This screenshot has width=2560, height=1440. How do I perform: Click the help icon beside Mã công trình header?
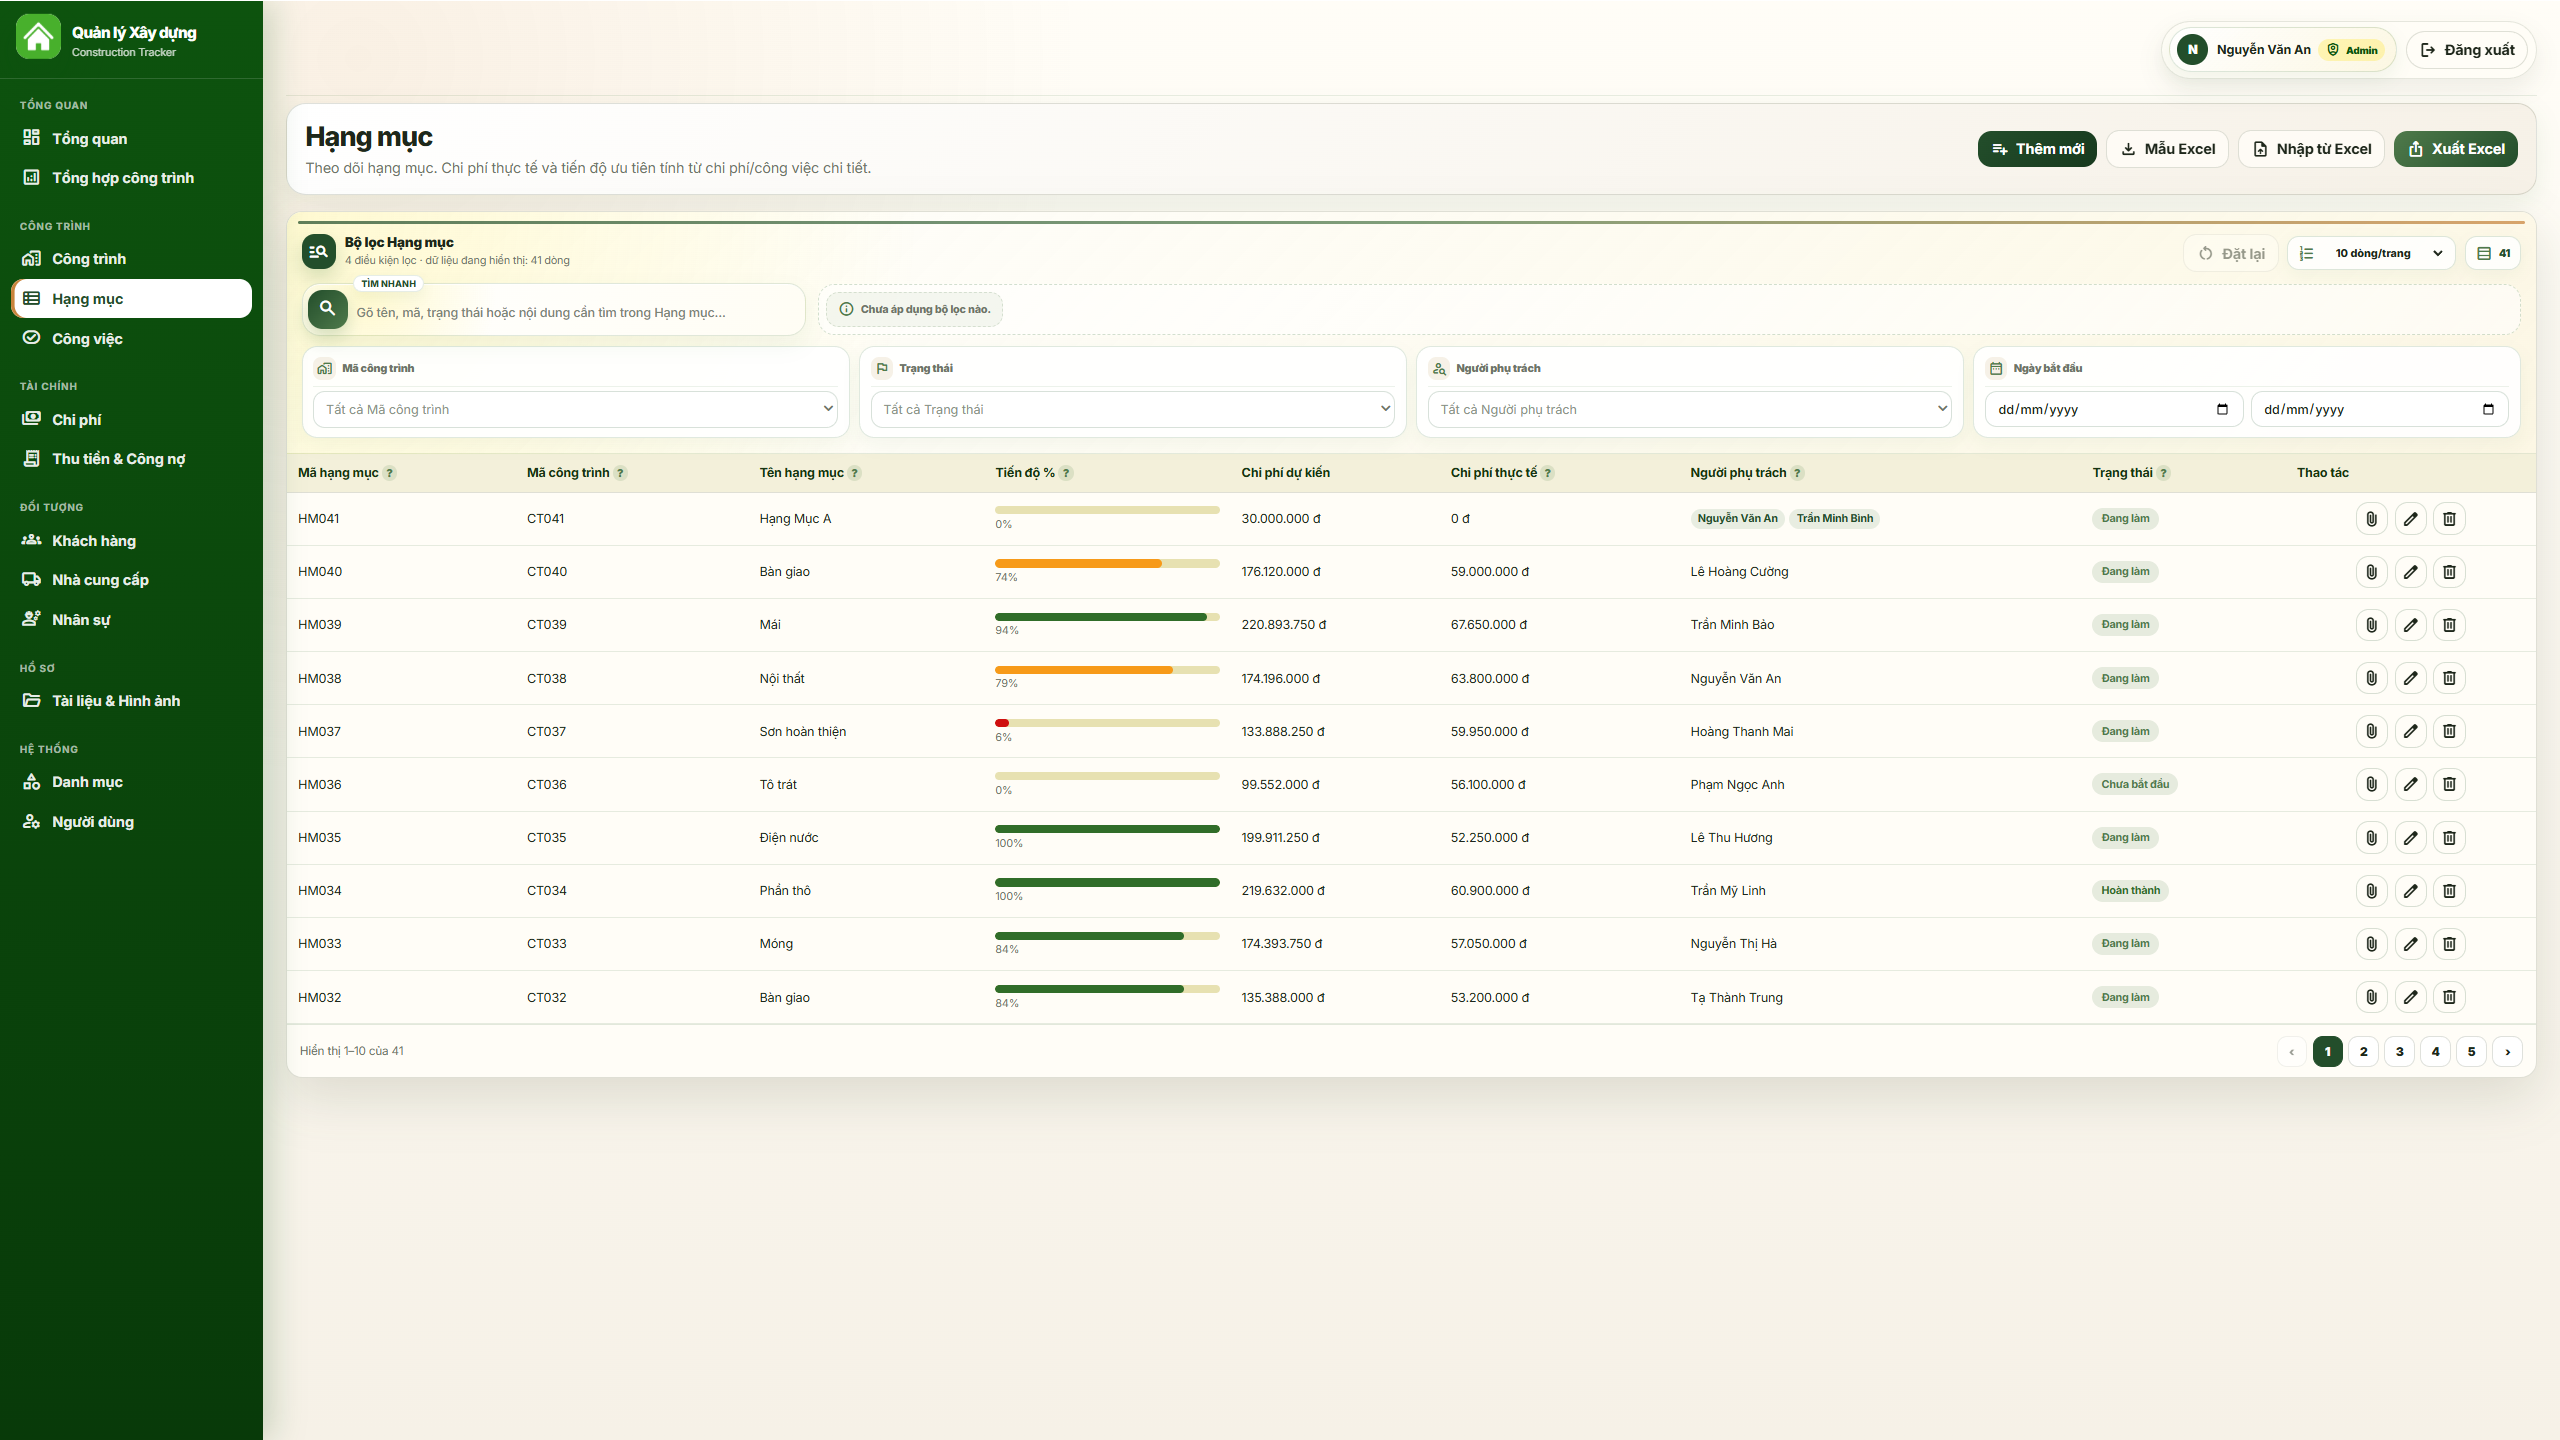tap(620, 473)
